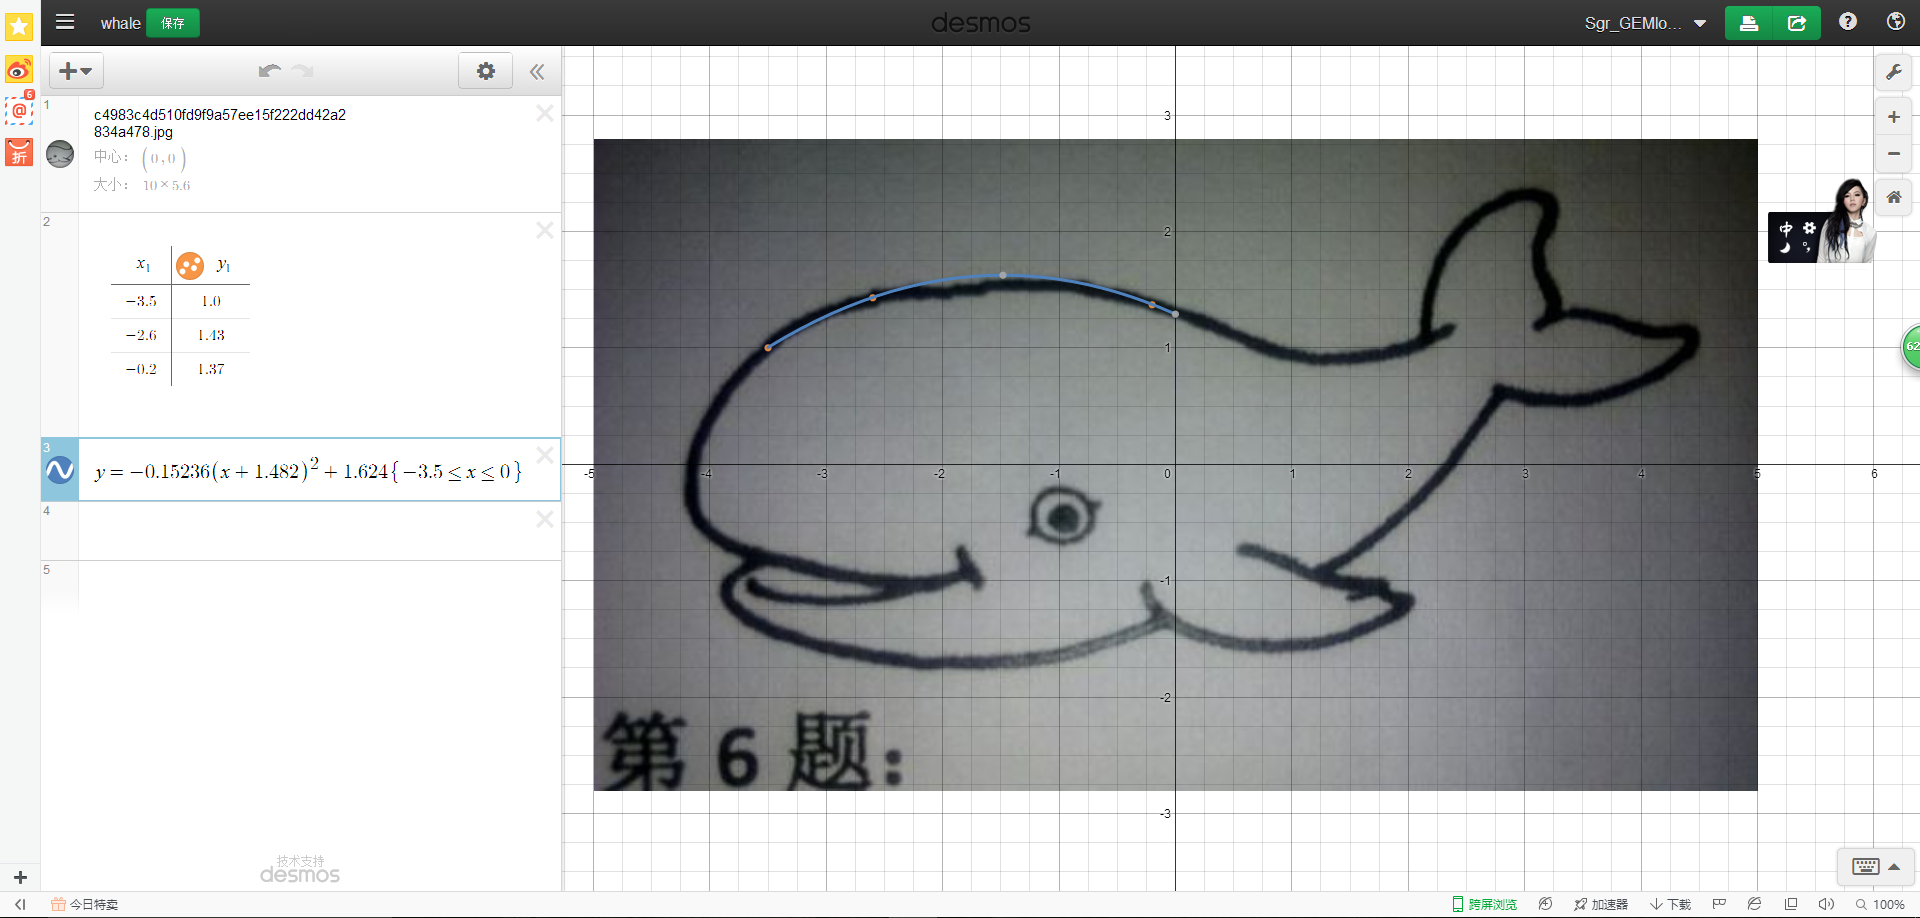This screenshot has height=918, width=1920.
Task: Open 今日特卖 in the status bar
Action: point(85,904)
